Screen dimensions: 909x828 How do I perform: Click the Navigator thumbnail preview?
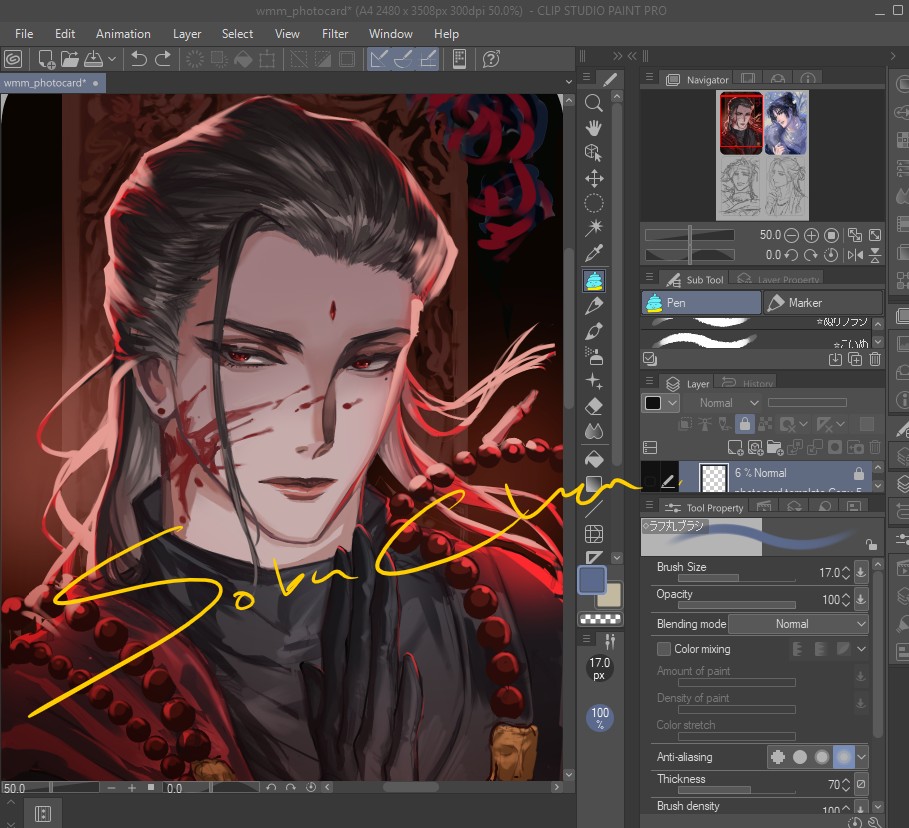click(762, 155)
